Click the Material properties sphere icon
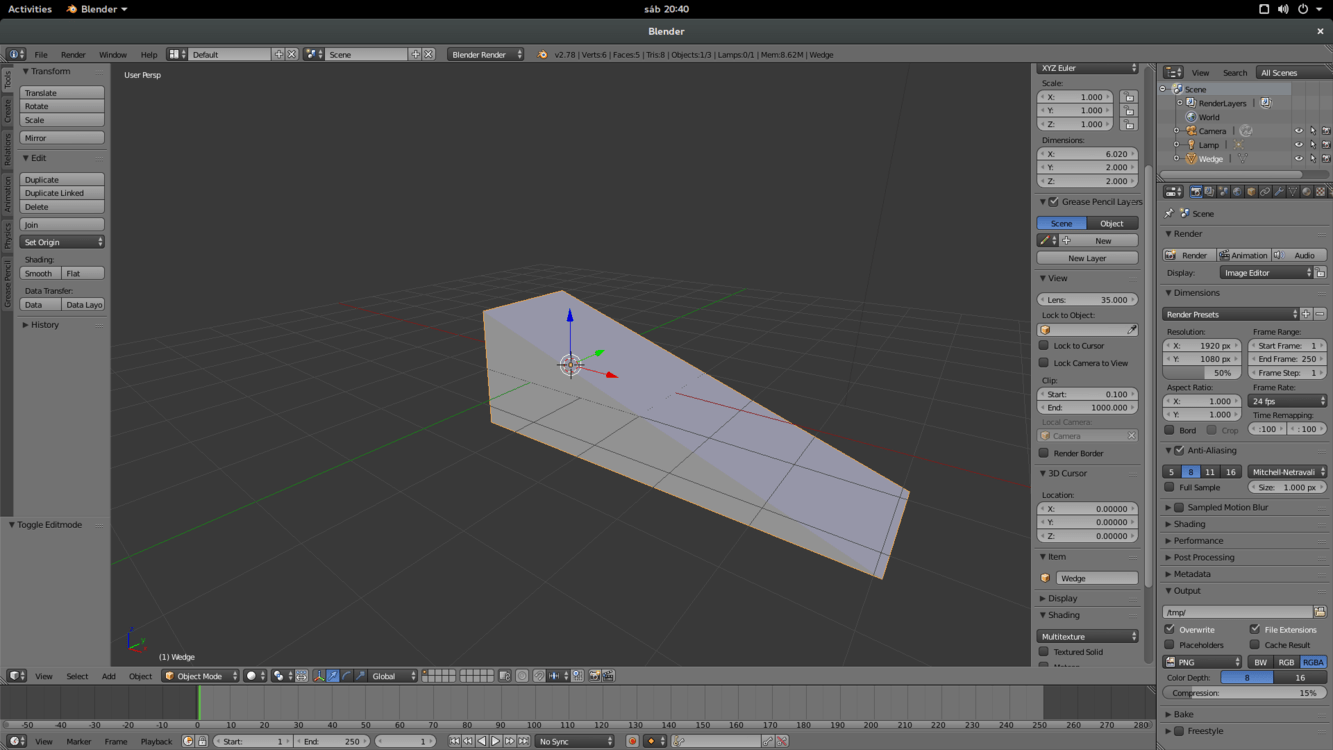Image resolution: width=1333 pixels, height=750 pixels. (x=1307, y=191)
